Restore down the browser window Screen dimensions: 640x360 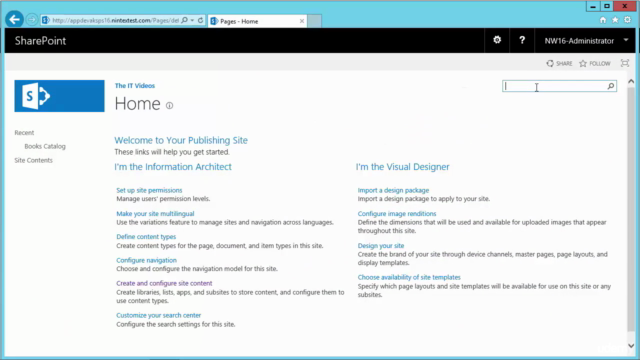pyautogui.click(x=607, y=6)
